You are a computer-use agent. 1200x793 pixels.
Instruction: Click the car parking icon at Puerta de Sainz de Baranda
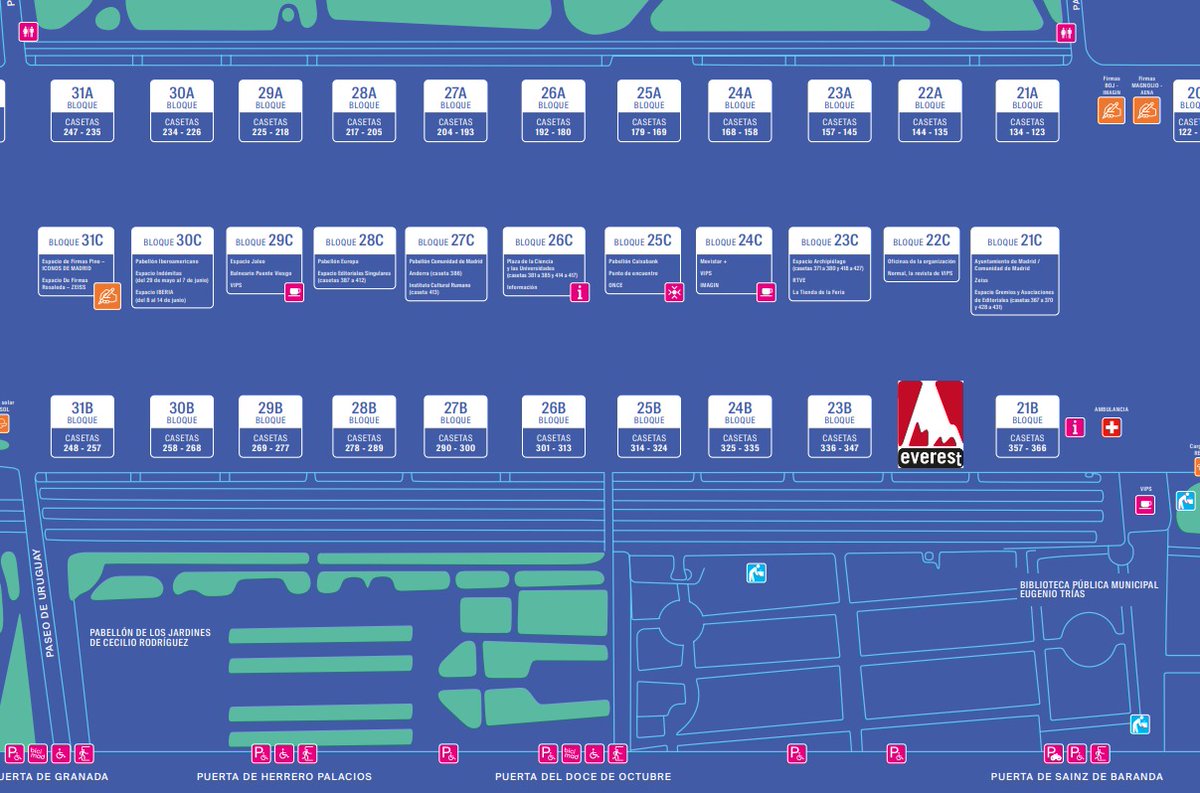pos(1053,753)
